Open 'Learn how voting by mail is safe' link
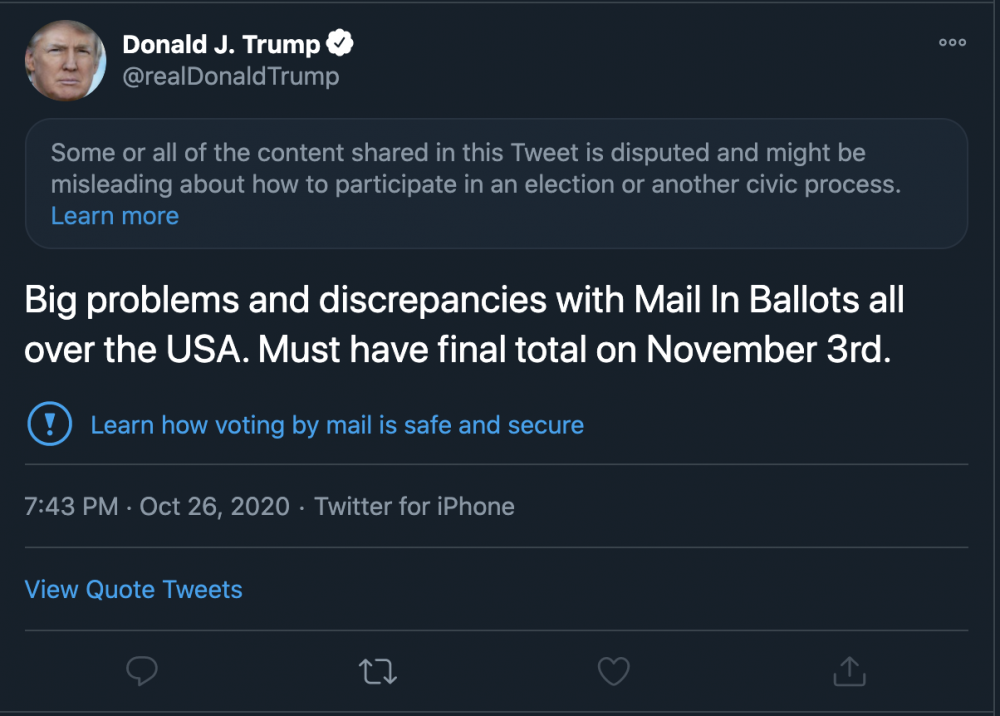 point(337,425)
